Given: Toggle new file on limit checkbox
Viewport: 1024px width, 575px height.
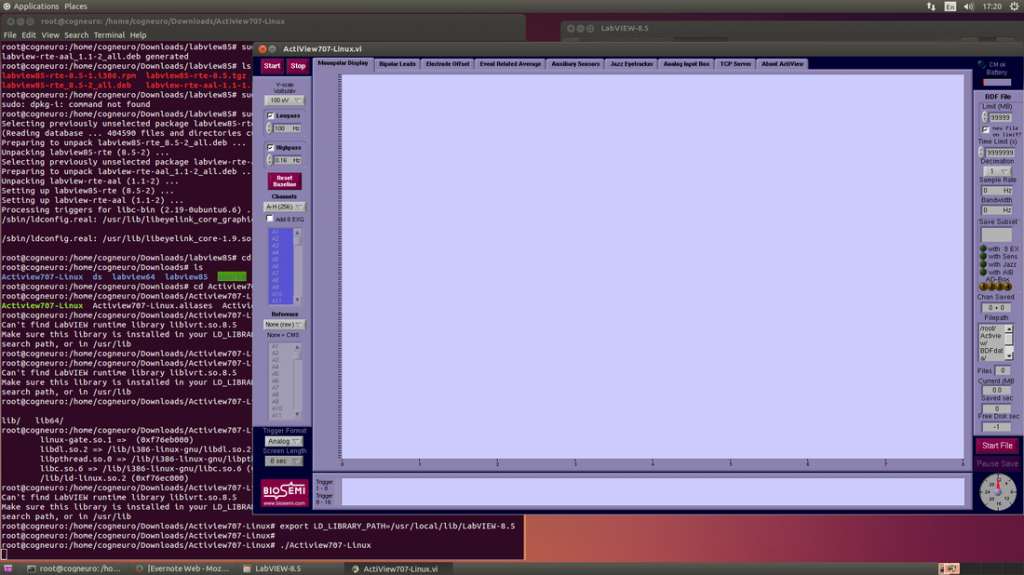Looking at the screenshot, I should [x=985, y=129].
